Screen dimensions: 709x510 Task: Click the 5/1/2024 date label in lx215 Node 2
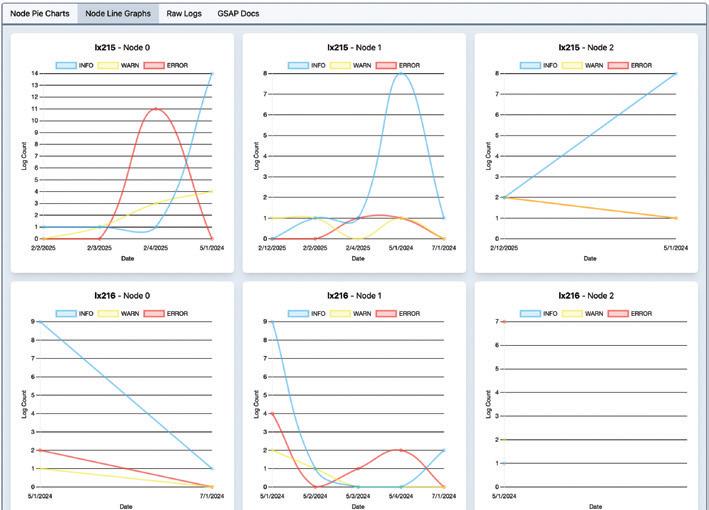676,248
